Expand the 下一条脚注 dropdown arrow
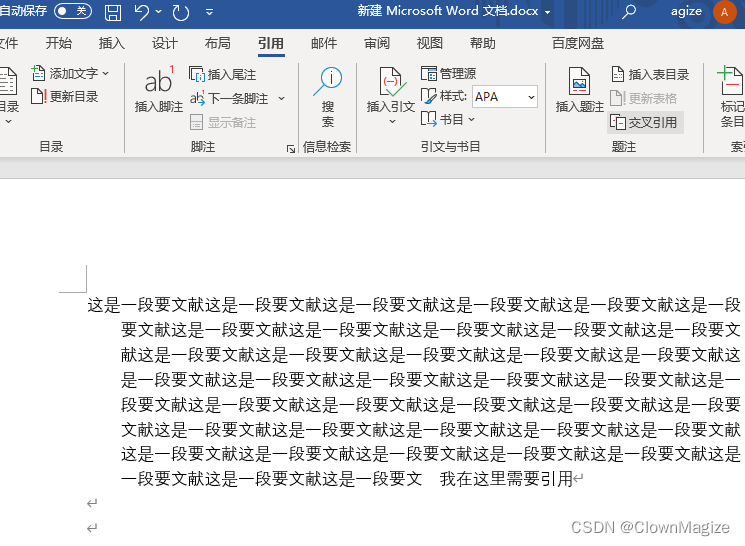Image resolution: width=745 pixels, height=546 pixels. point(281,98)
